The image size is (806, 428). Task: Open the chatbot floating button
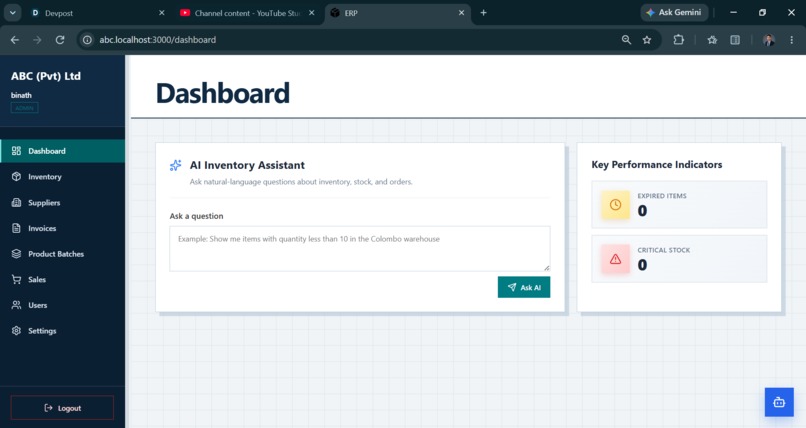click(779, 402)
